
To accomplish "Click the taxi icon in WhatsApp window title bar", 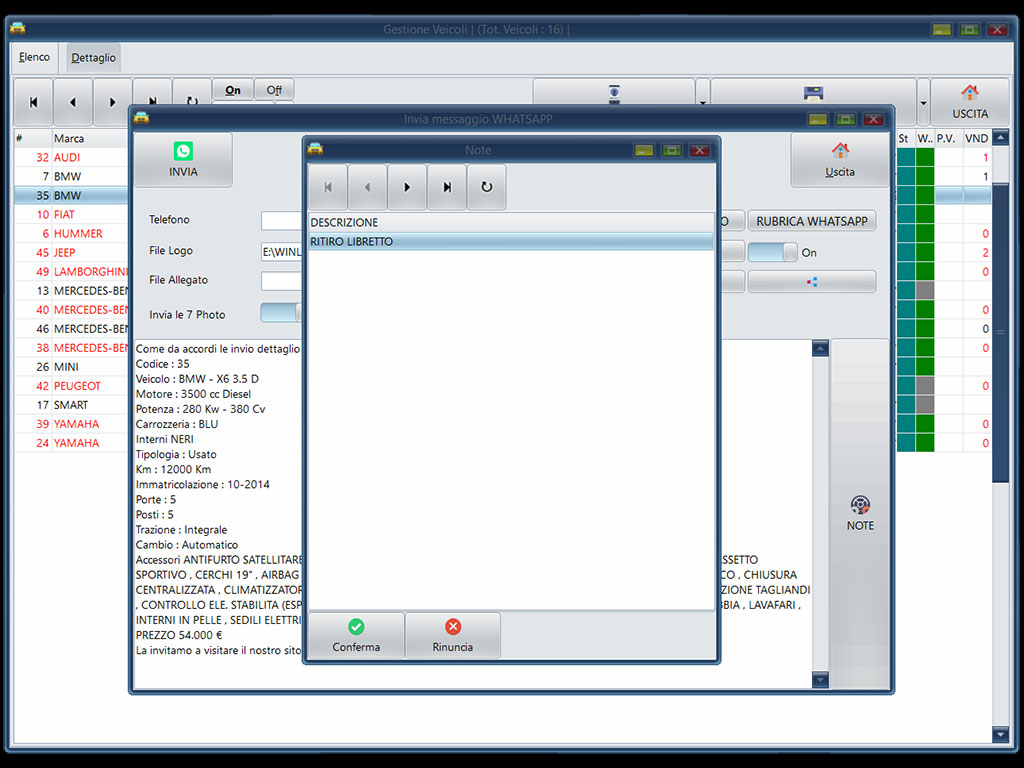I will [141, 118].
